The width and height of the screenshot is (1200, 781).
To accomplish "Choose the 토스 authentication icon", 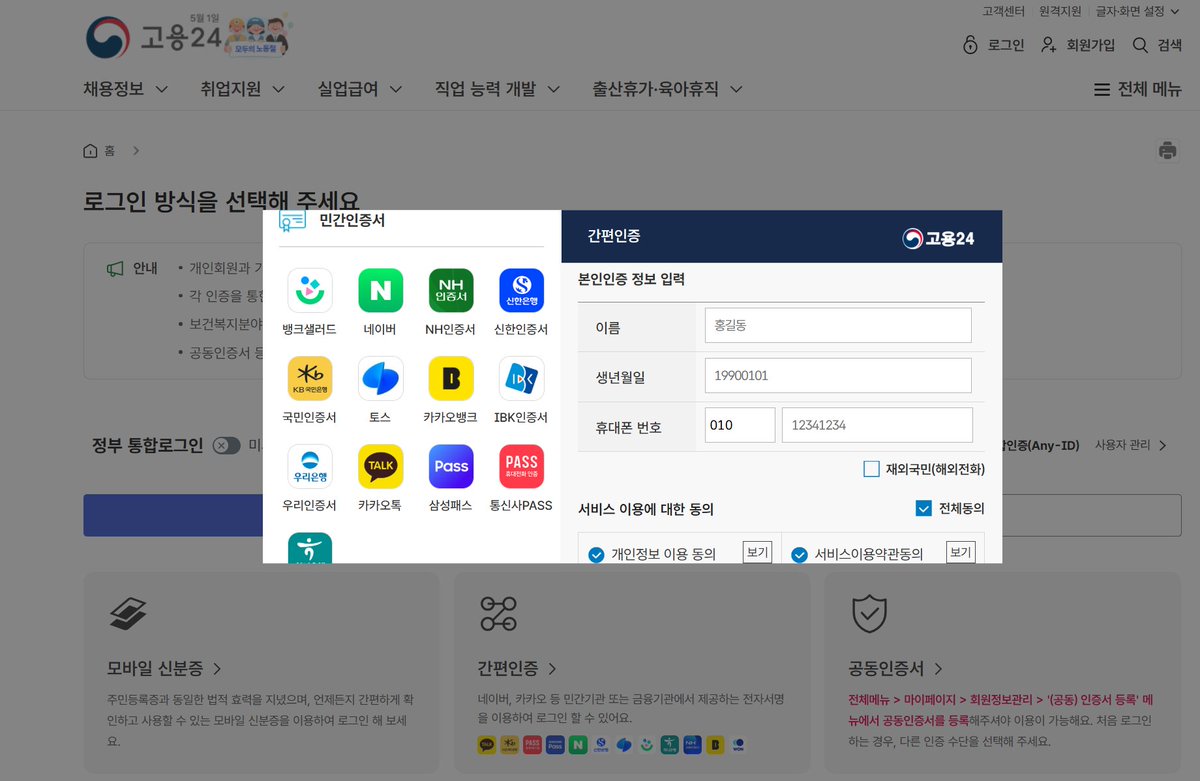I will (x=381, y=378).
